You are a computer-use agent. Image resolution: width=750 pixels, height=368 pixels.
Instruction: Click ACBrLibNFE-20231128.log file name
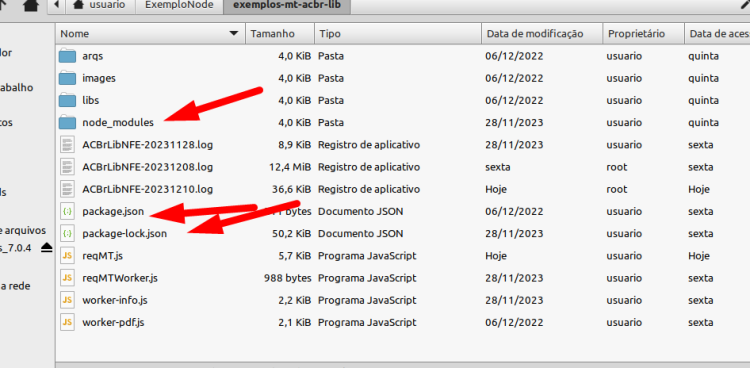pos(148,145)
